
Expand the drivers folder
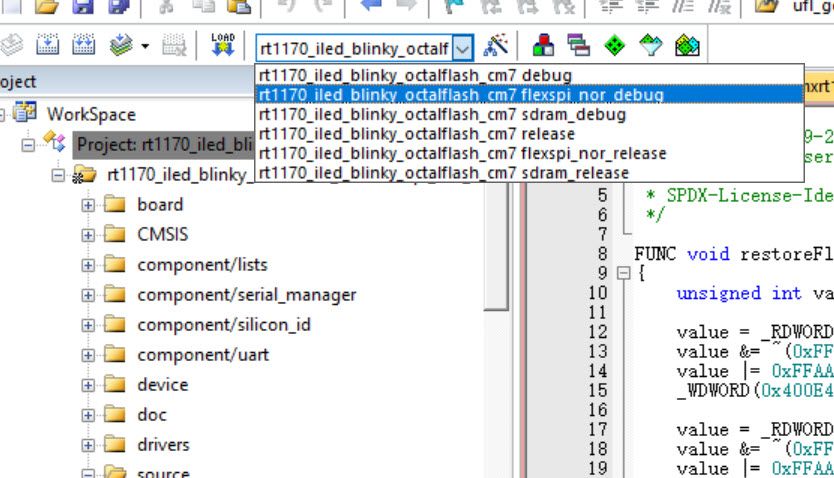tap(88, 445)
